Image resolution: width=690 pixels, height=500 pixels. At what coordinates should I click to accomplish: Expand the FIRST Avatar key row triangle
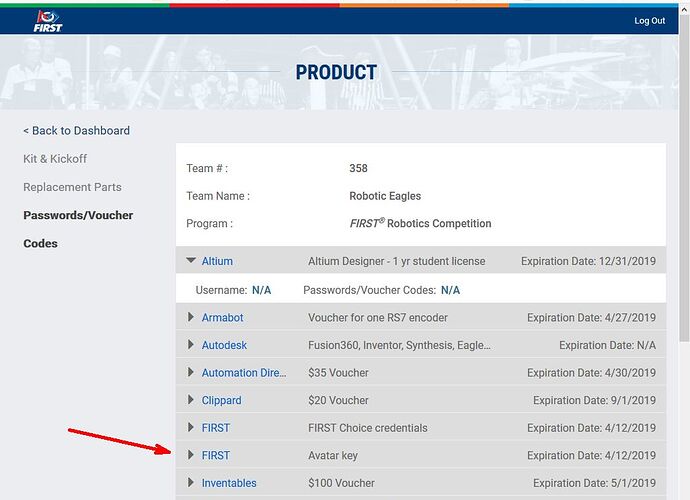(191, 455)
